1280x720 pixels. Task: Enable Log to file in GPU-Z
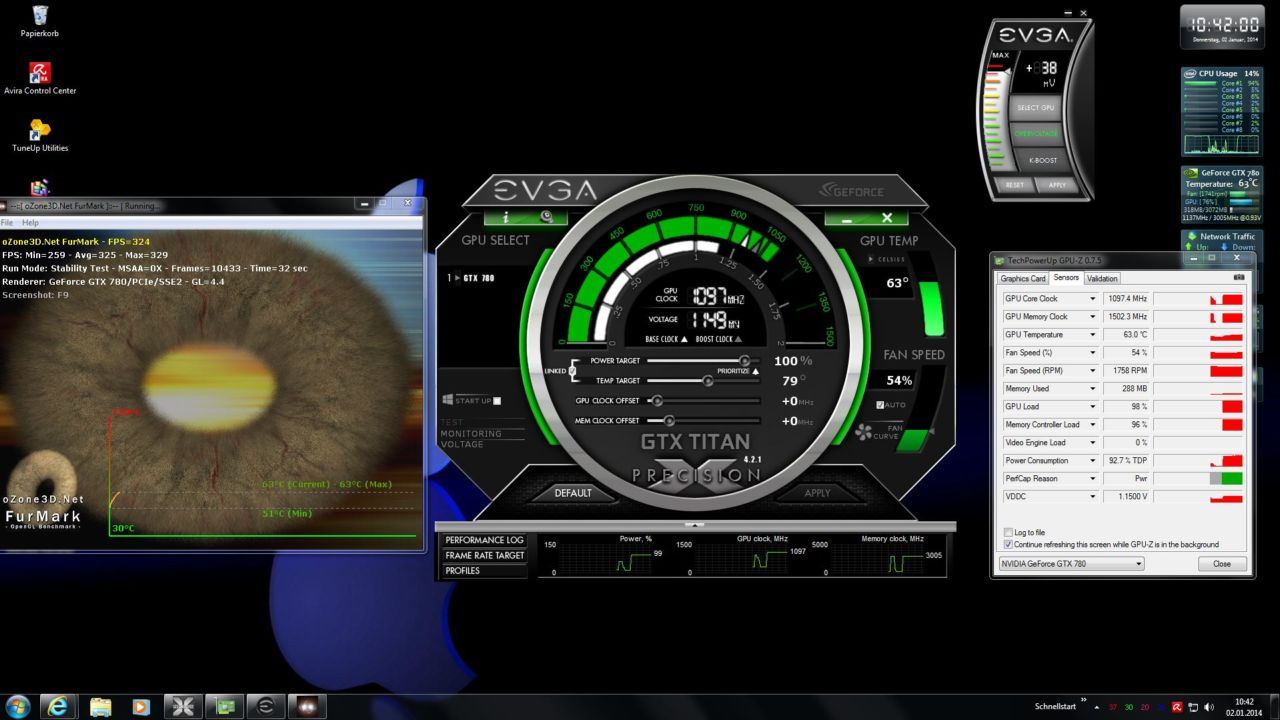point(1008,532)
